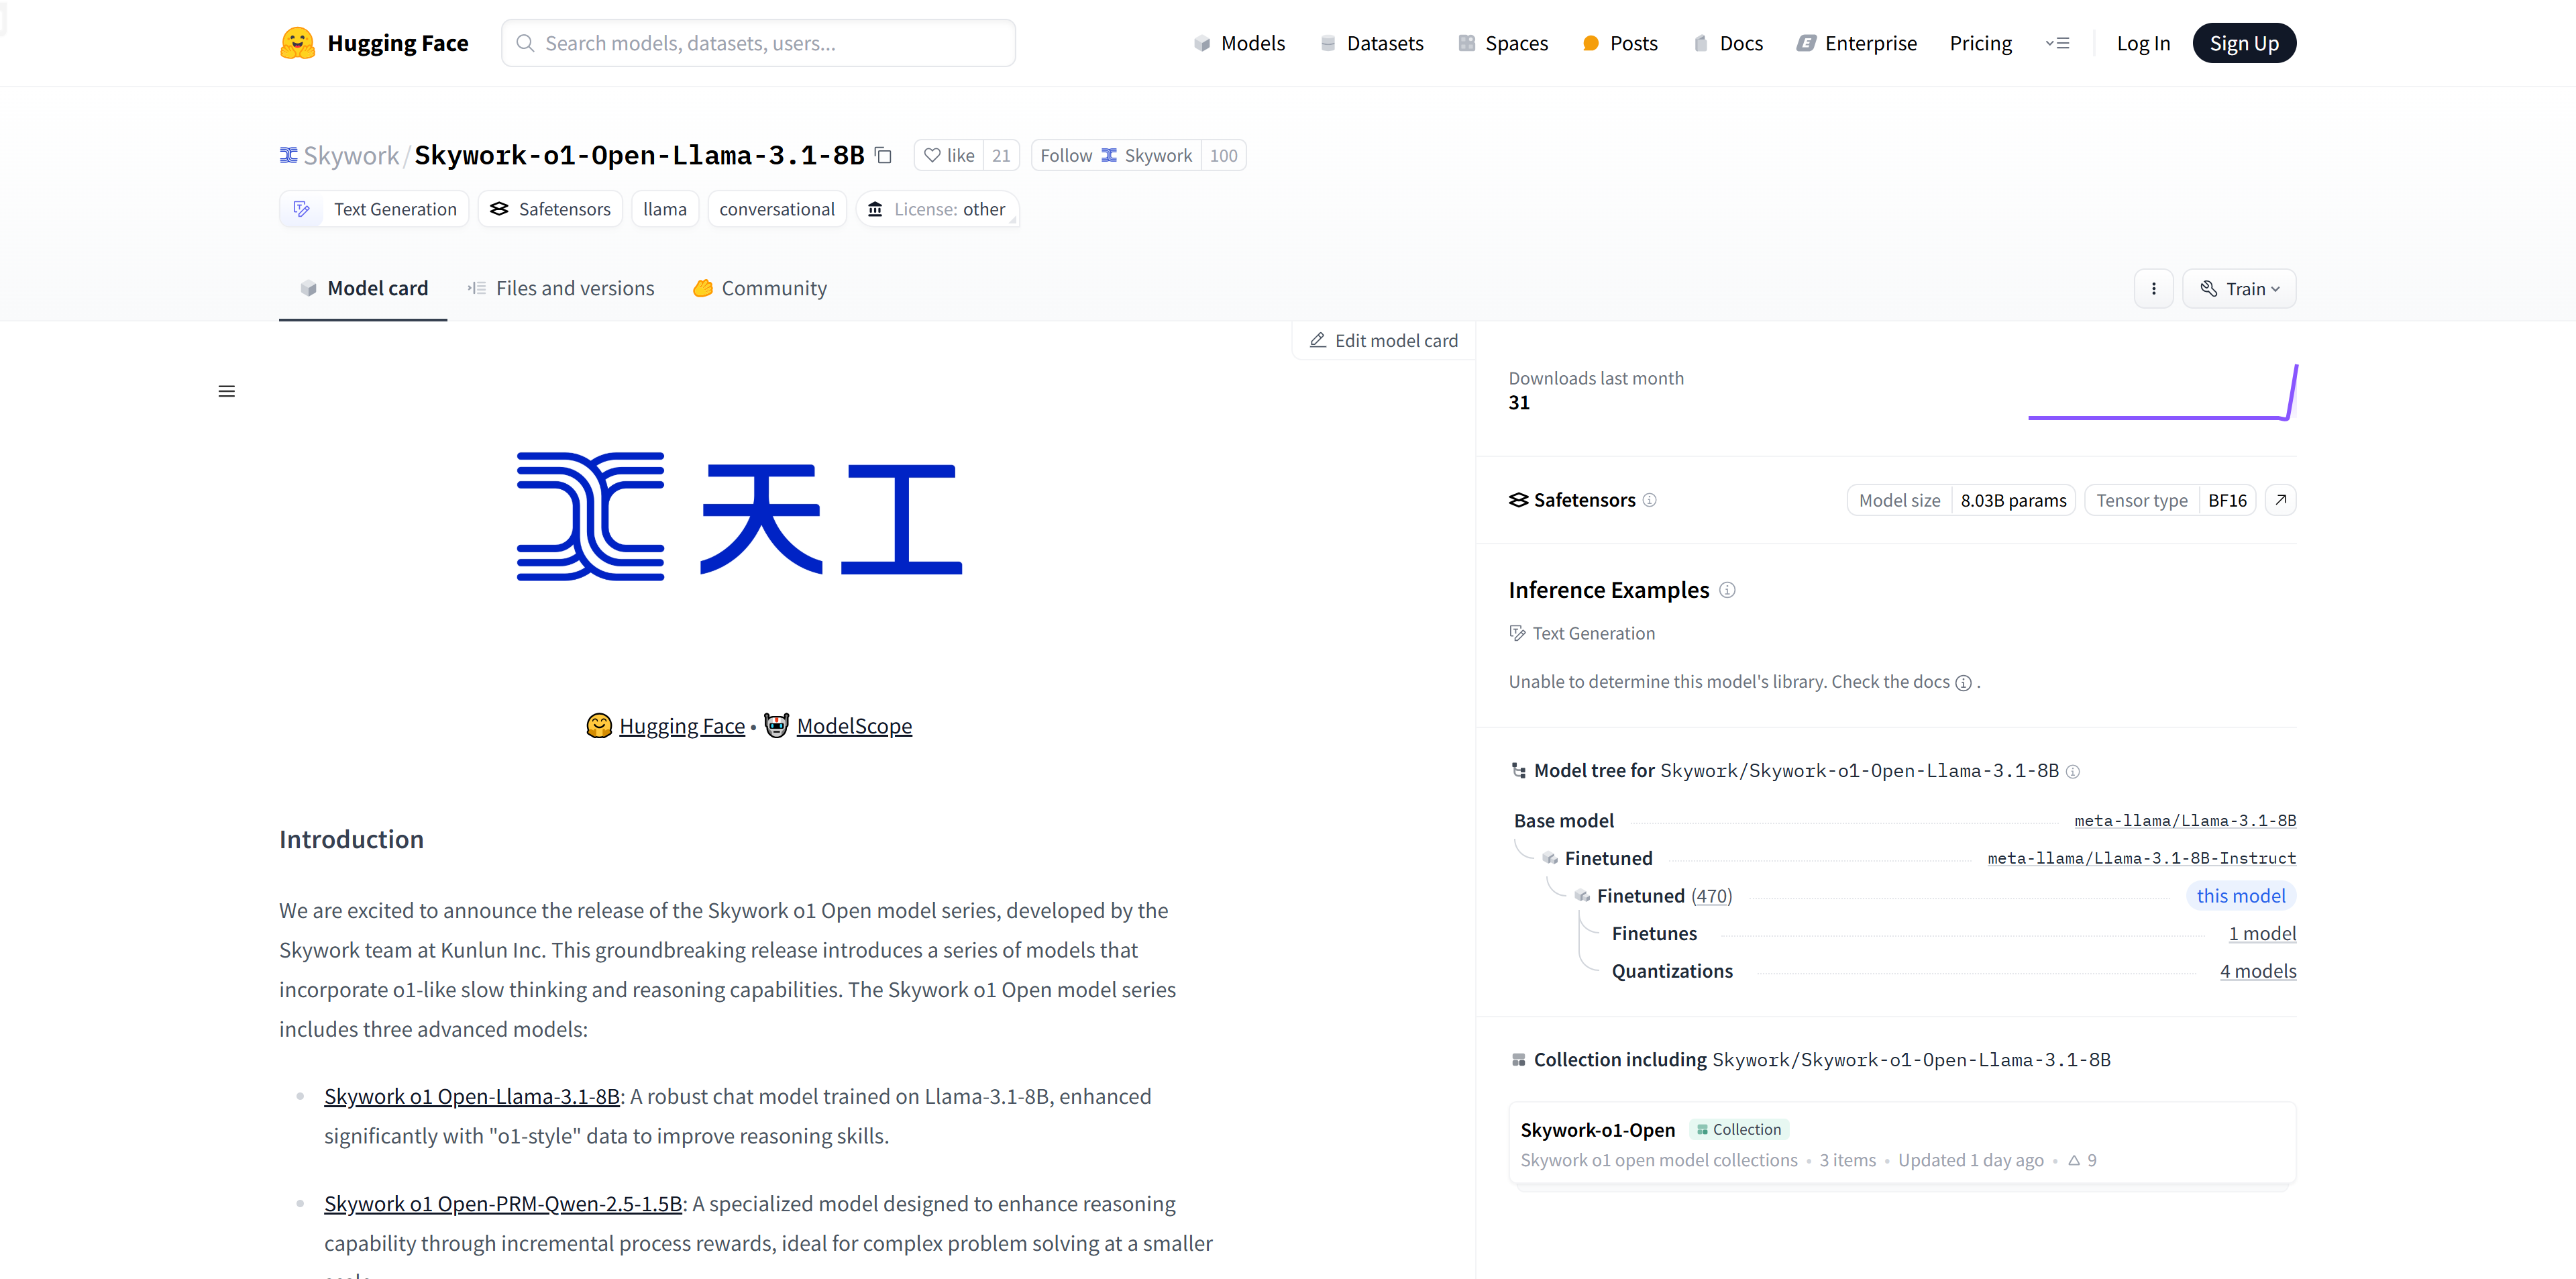Click the like count 21

point(1001,155)
